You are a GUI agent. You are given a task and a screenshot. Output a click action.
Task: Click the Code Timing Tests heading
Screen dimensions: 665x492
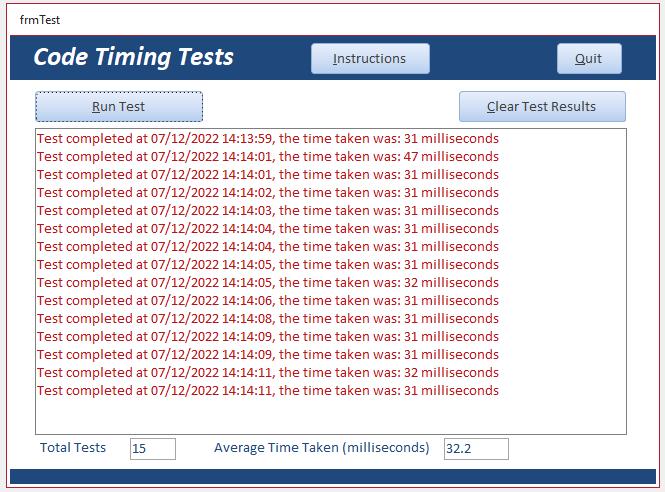134,58
